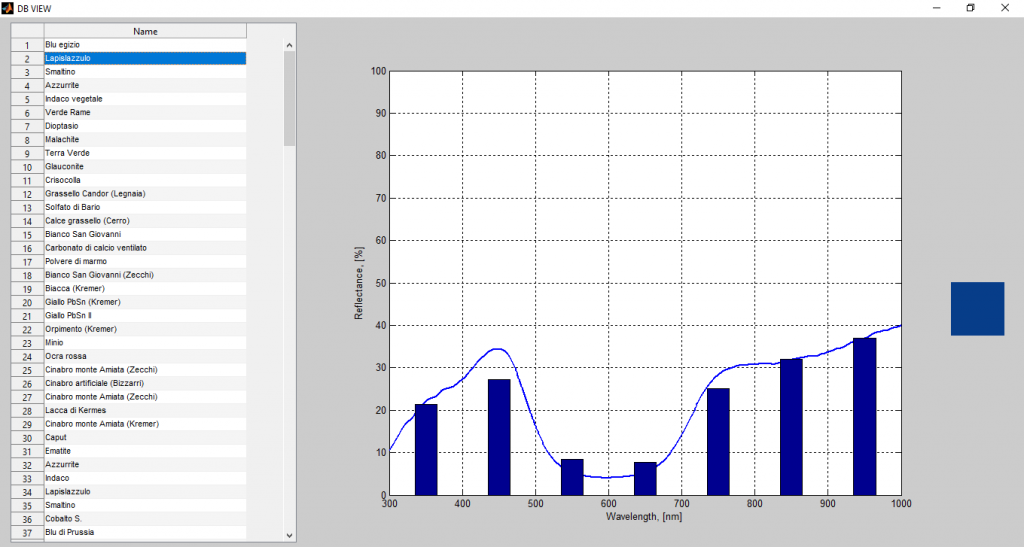
Task: Select Azzurrite in row 32
Action: click(x=145, y=465)
